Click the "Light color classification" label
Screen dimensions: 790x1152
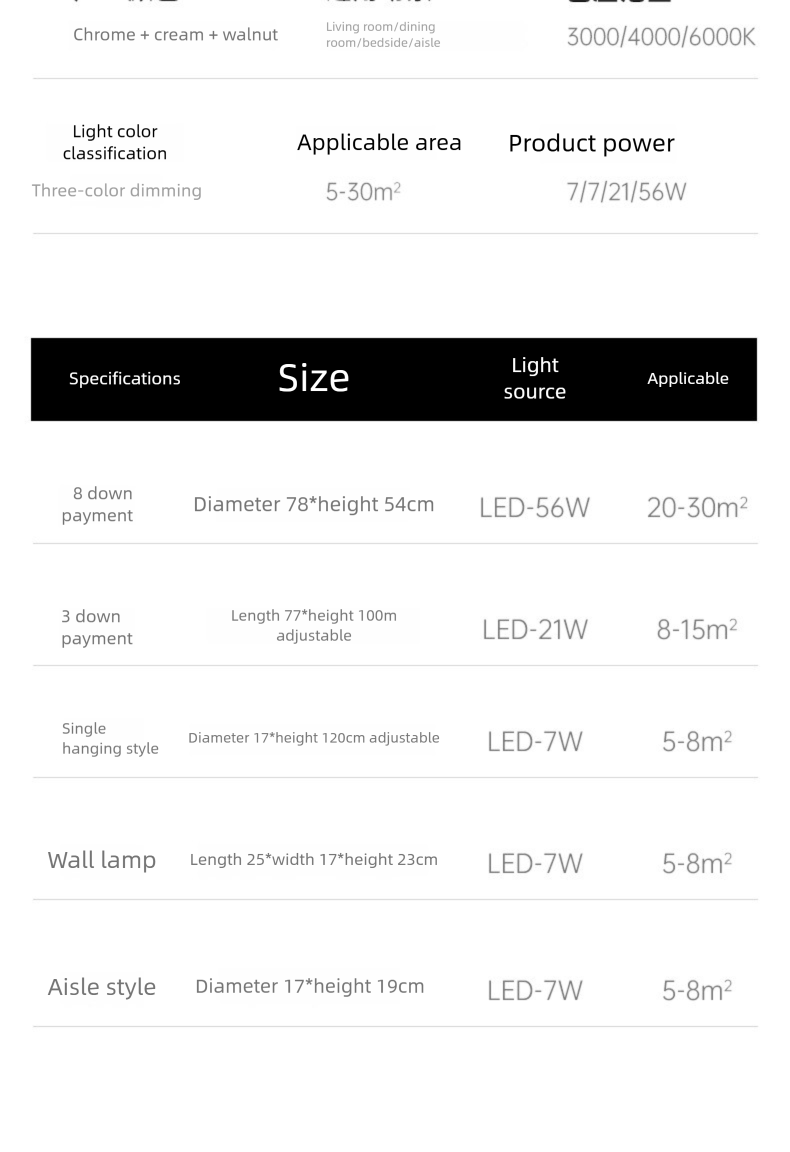[x=115, y=142]
